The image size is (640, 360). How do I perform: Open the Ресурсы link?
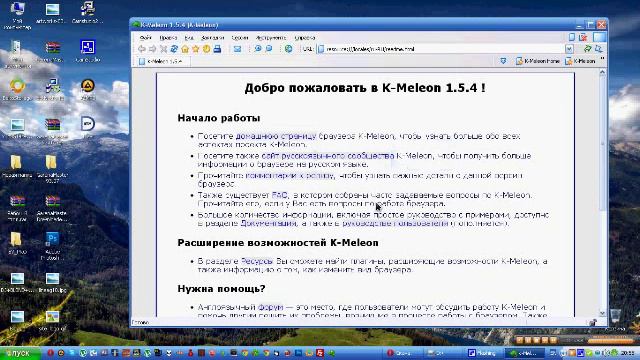point(257,261)
